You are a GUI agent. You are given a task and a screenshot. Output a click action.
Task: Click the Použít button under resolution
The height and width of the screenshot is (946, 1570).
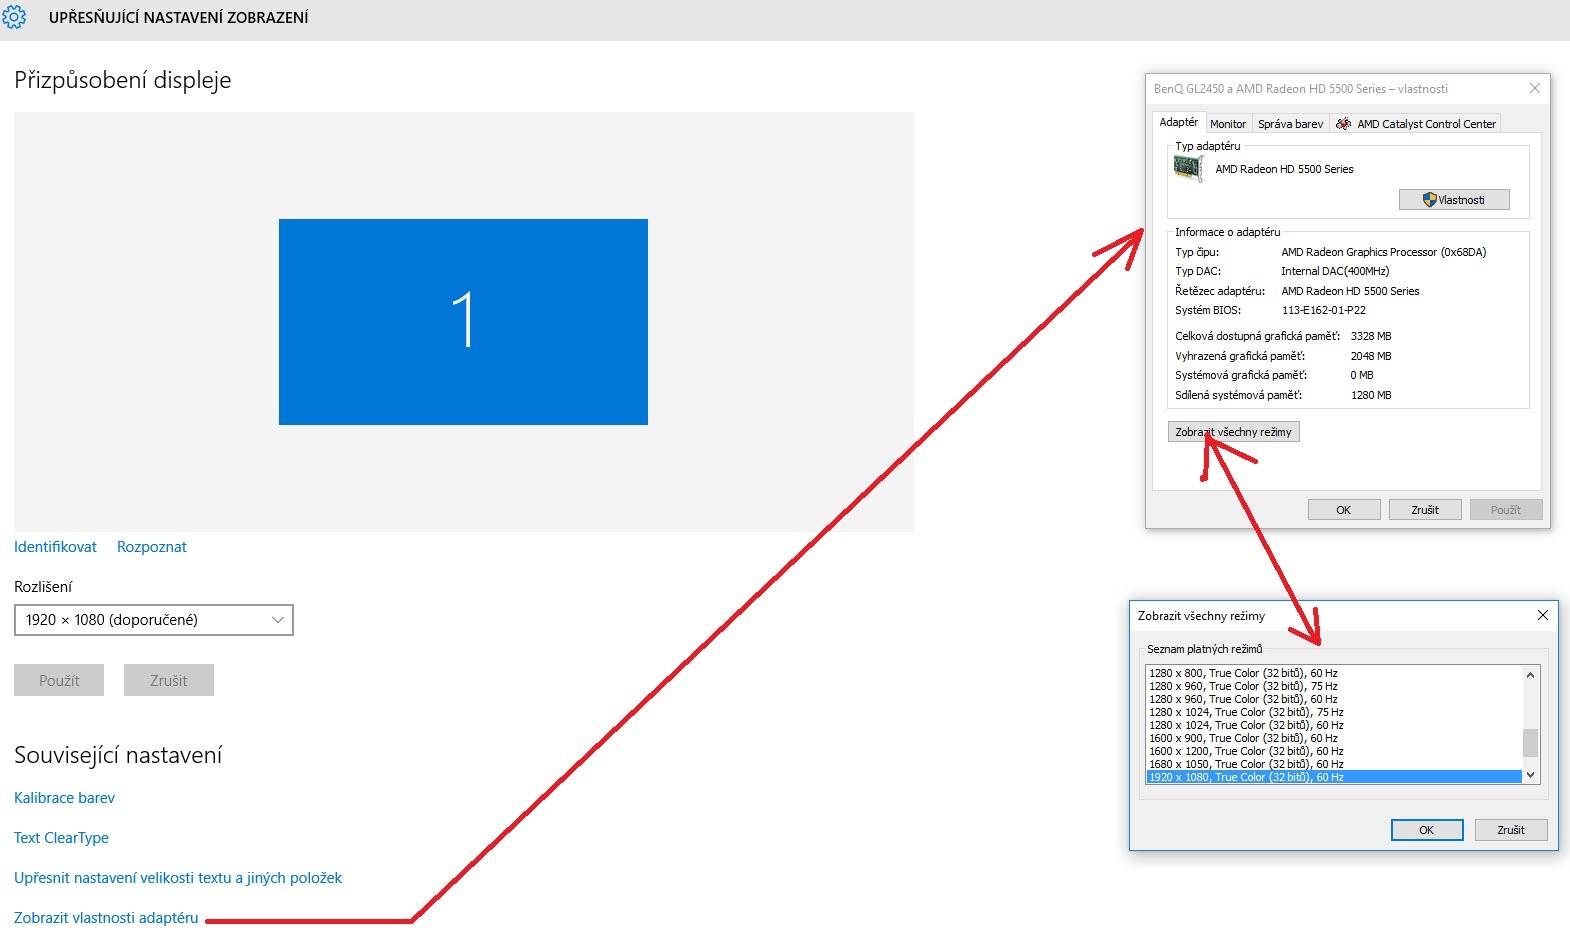tap(59, 680)
